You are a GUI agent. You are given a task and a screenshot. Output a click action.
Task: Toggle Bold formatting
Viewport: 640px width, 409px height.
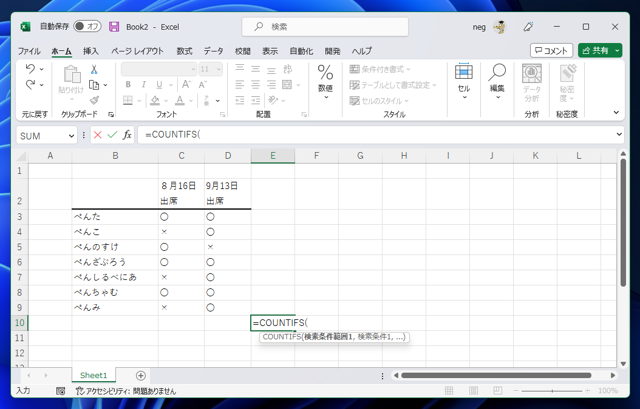[x=128, y=84]
